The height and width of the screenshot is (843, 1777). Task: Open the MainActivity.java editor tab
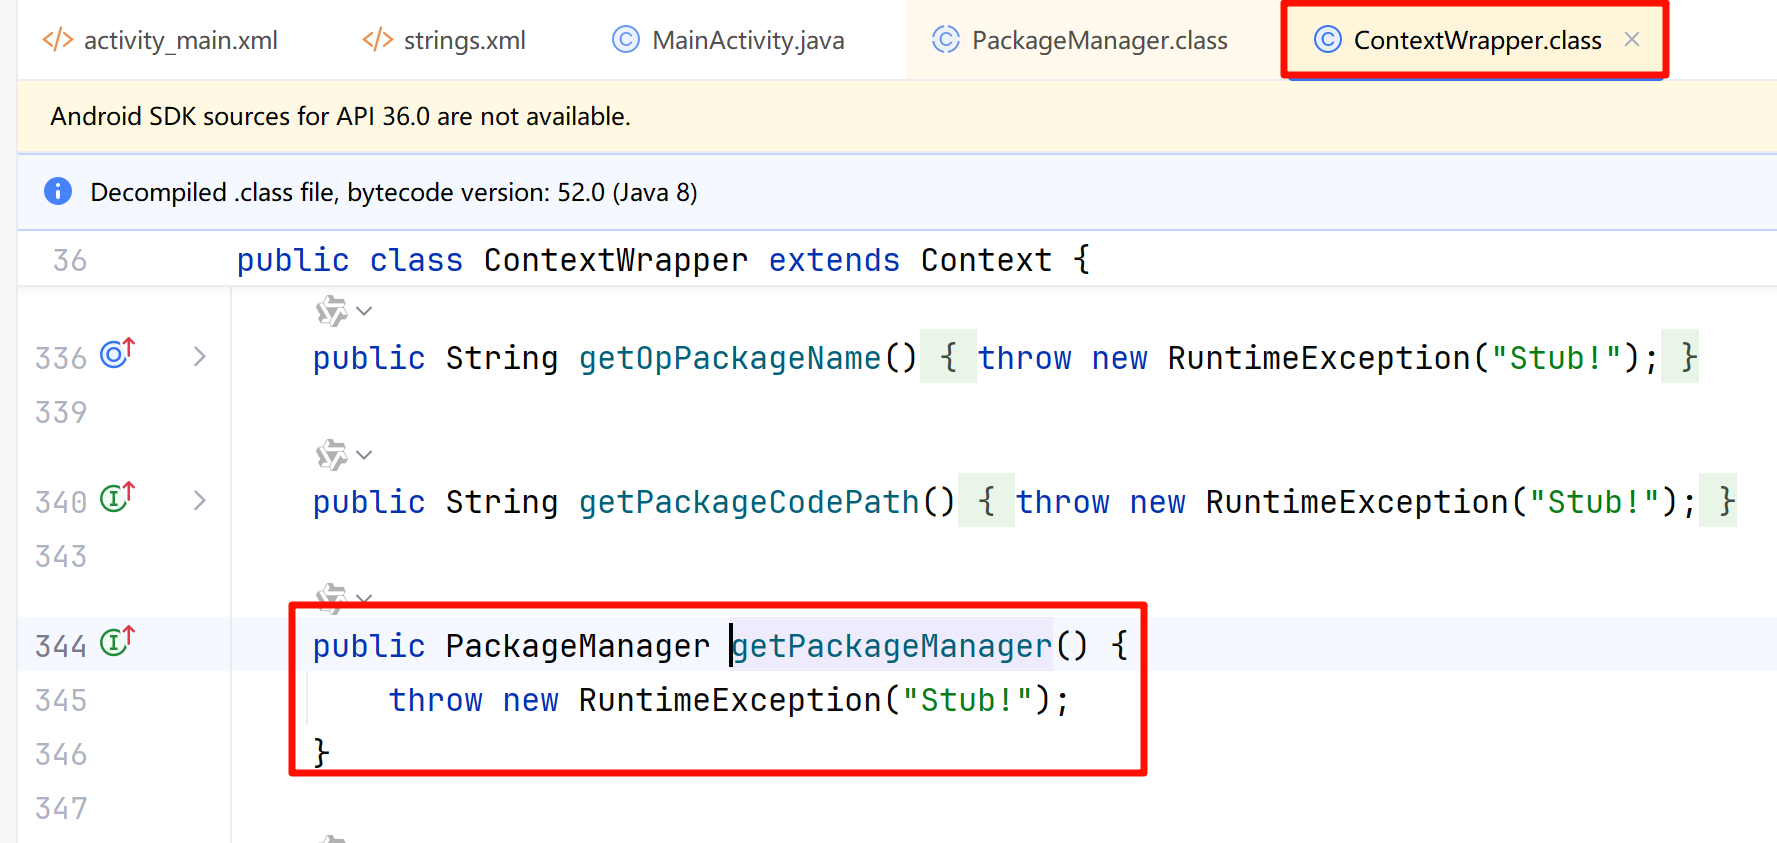(747, 41)
